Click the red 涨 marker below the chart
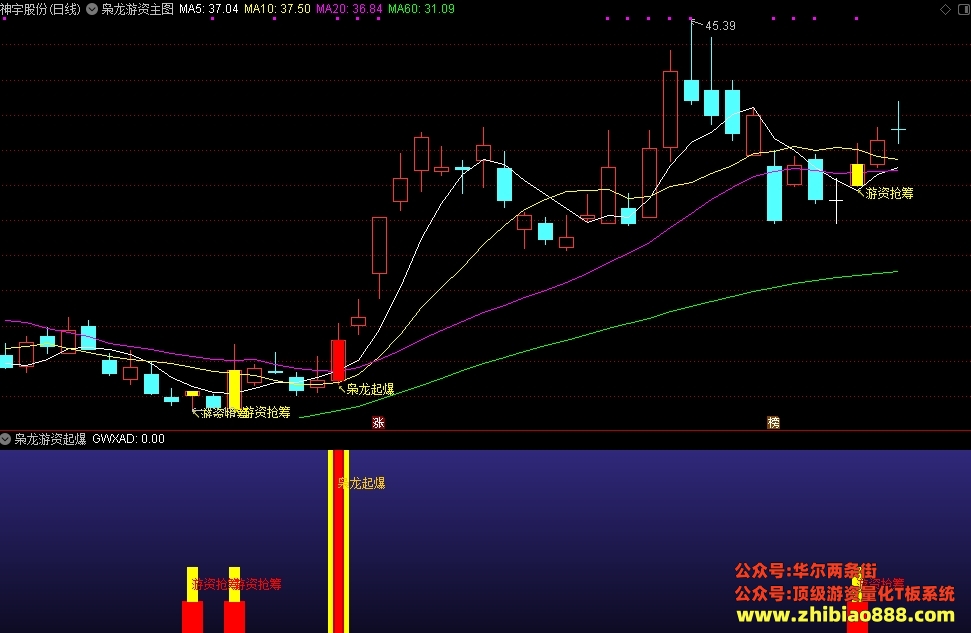This screenshot has height=633, width=971. coord(378,422)
